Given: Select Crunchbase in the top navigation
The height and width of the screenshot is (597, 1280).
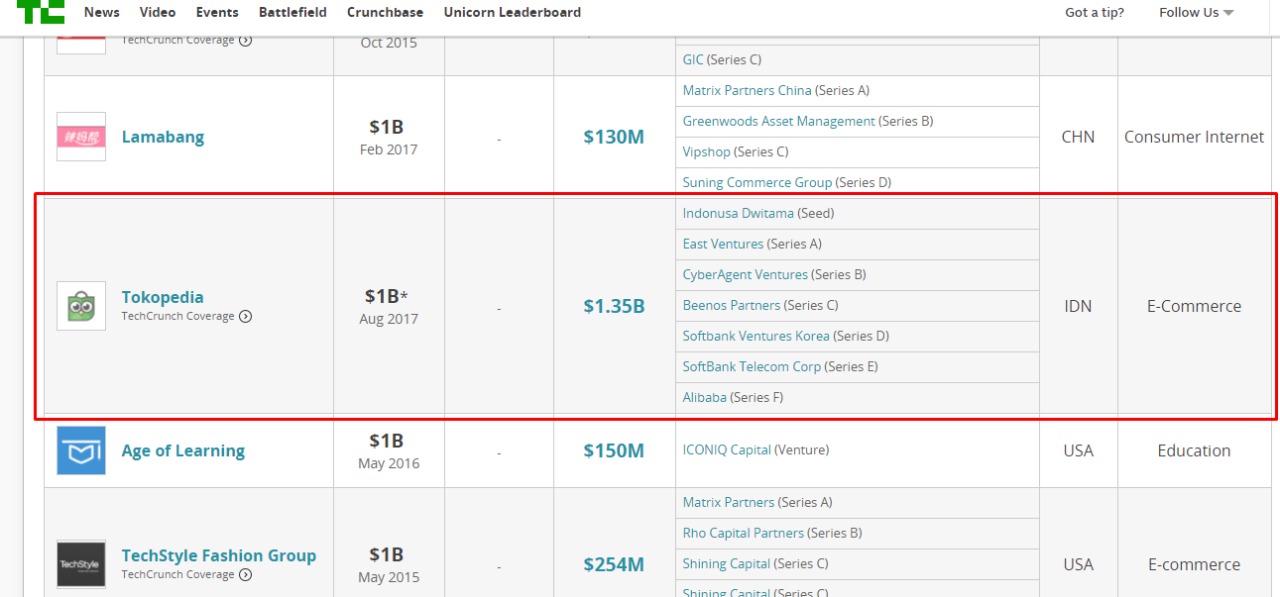Looking at the screenshot, I should click(385, 13).
